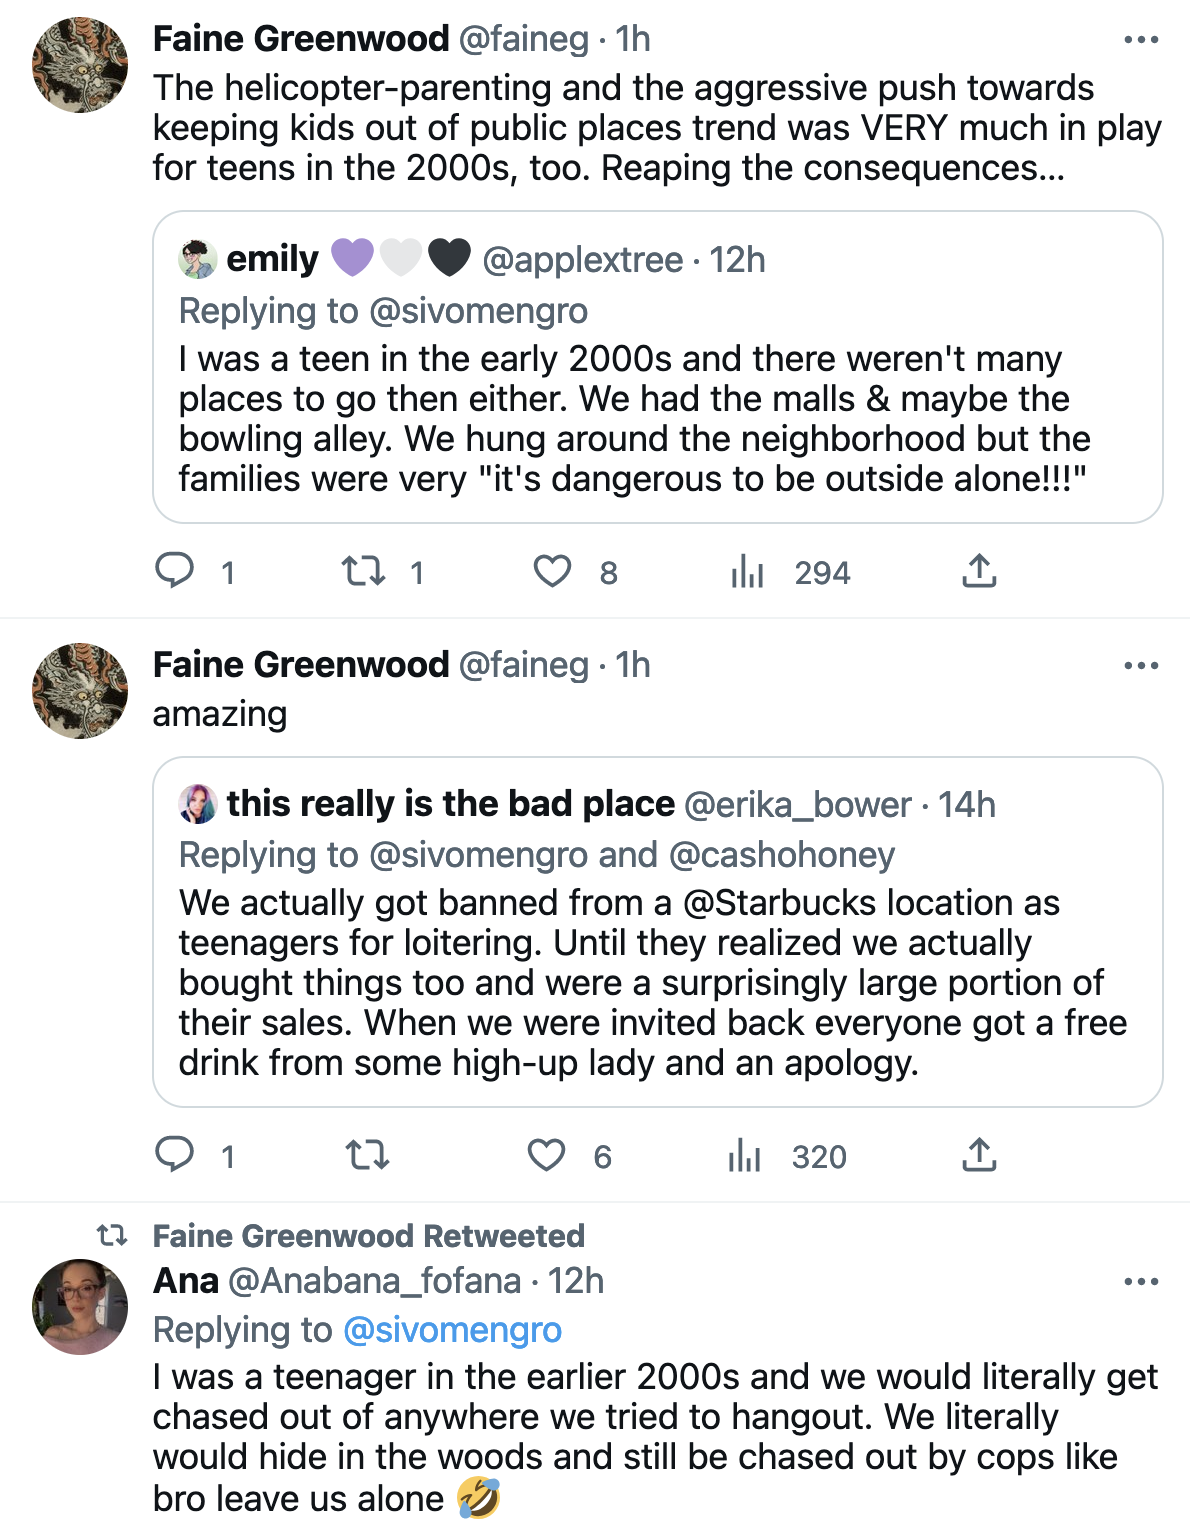Share the 'amazing' tweet

(x=979, y=1155)
